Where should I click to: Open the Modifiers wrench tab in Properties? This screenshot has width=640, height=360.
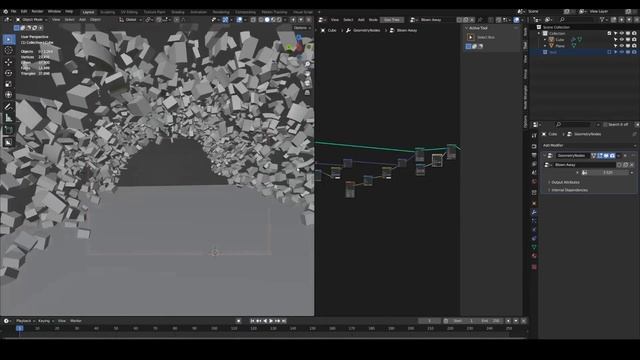534,212
